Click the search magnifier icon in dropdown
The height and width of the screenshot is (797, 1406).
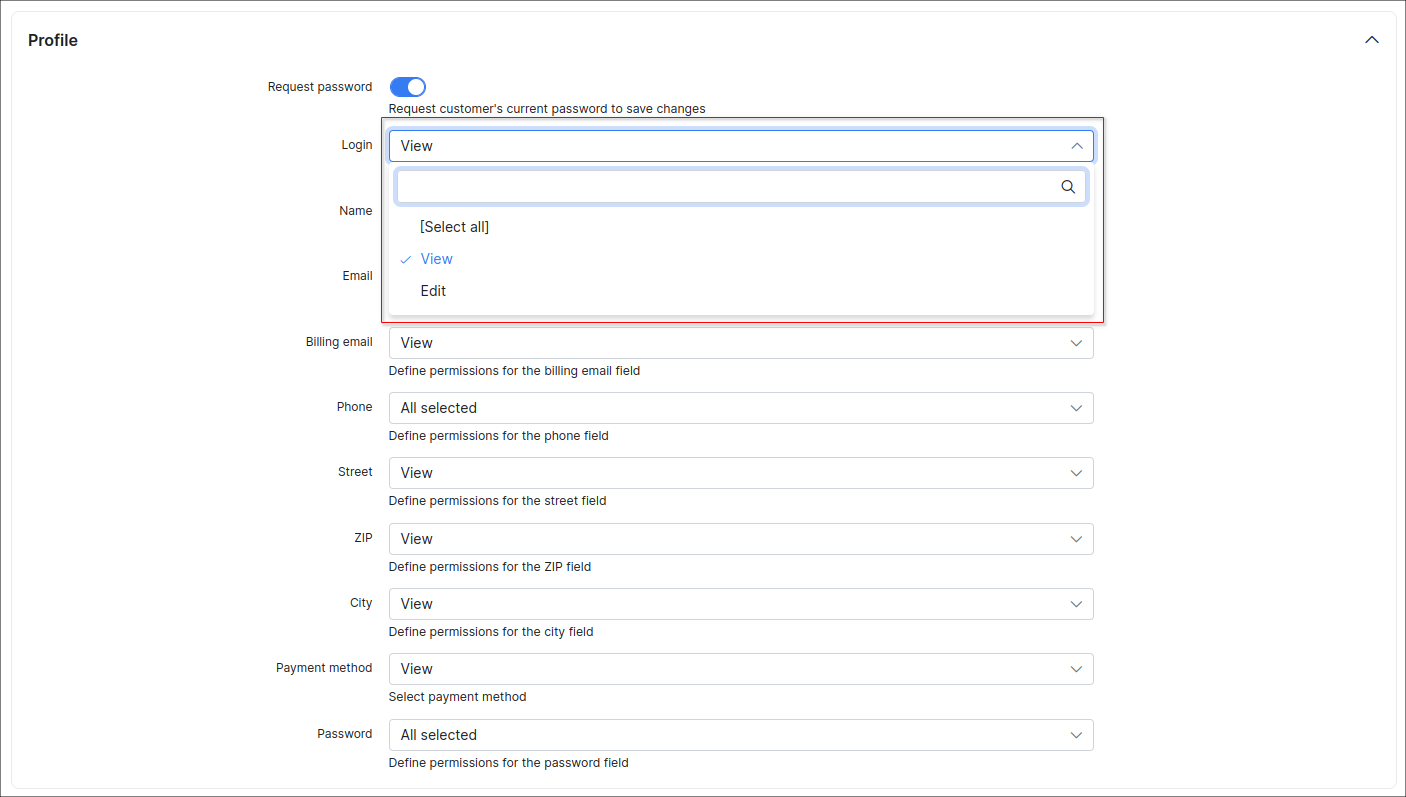point(1067,187)
